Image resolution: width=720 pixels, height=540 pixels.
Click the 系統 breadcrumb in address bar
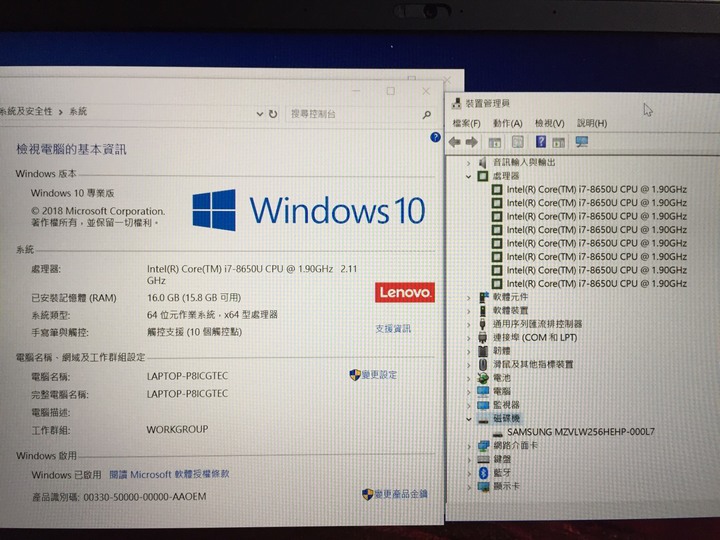(78, 111)
